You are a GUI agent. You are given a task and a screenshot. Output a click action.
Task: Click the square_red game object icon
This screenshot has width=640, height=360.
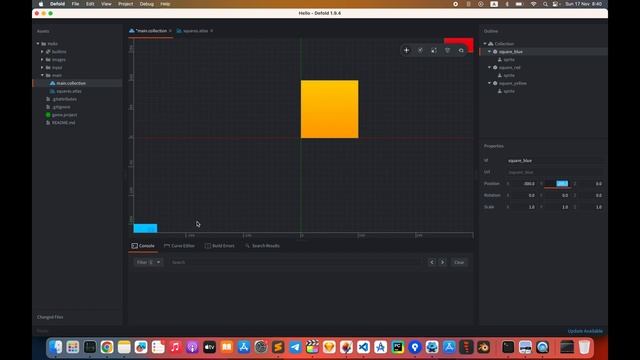(x=495, y=67)
